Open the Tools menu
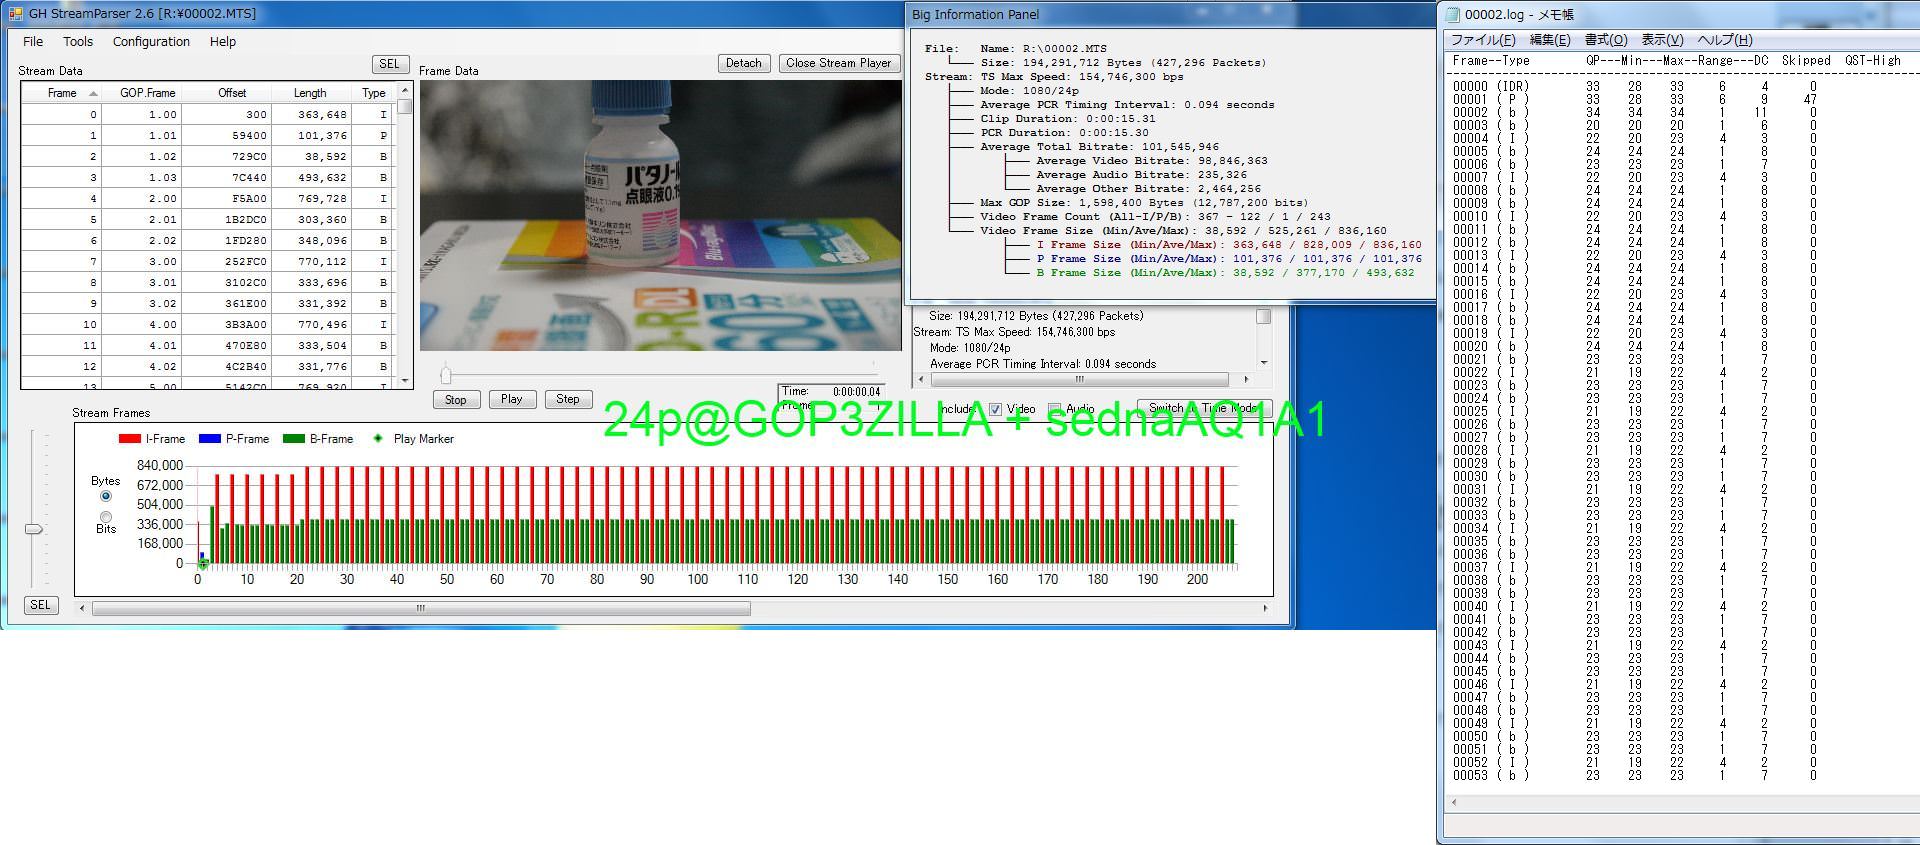The image size is (1920, 845). [78, 41]
